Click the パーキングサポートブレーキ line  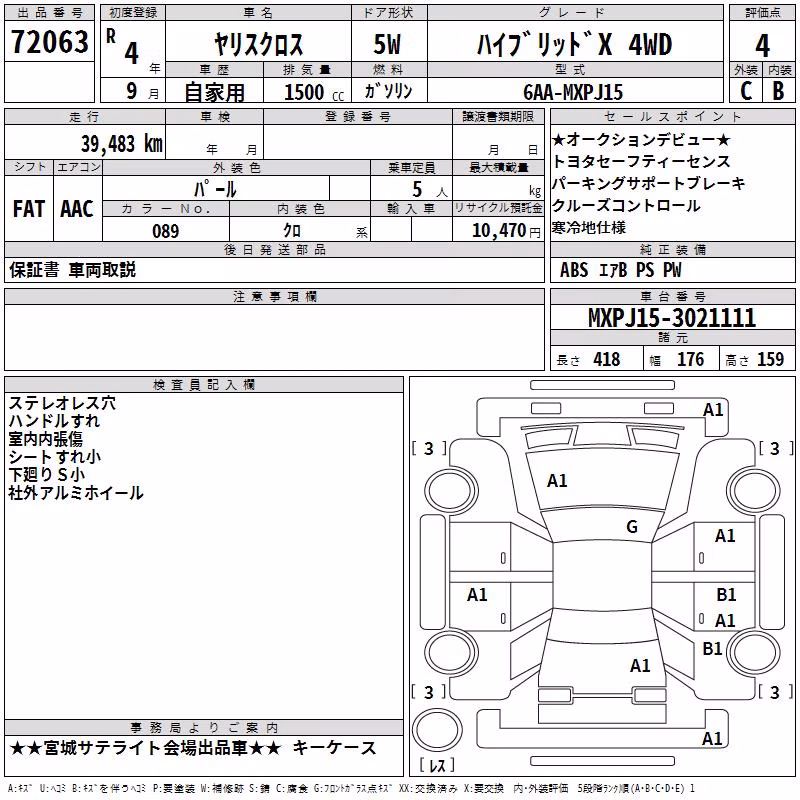tap(648, 183)
